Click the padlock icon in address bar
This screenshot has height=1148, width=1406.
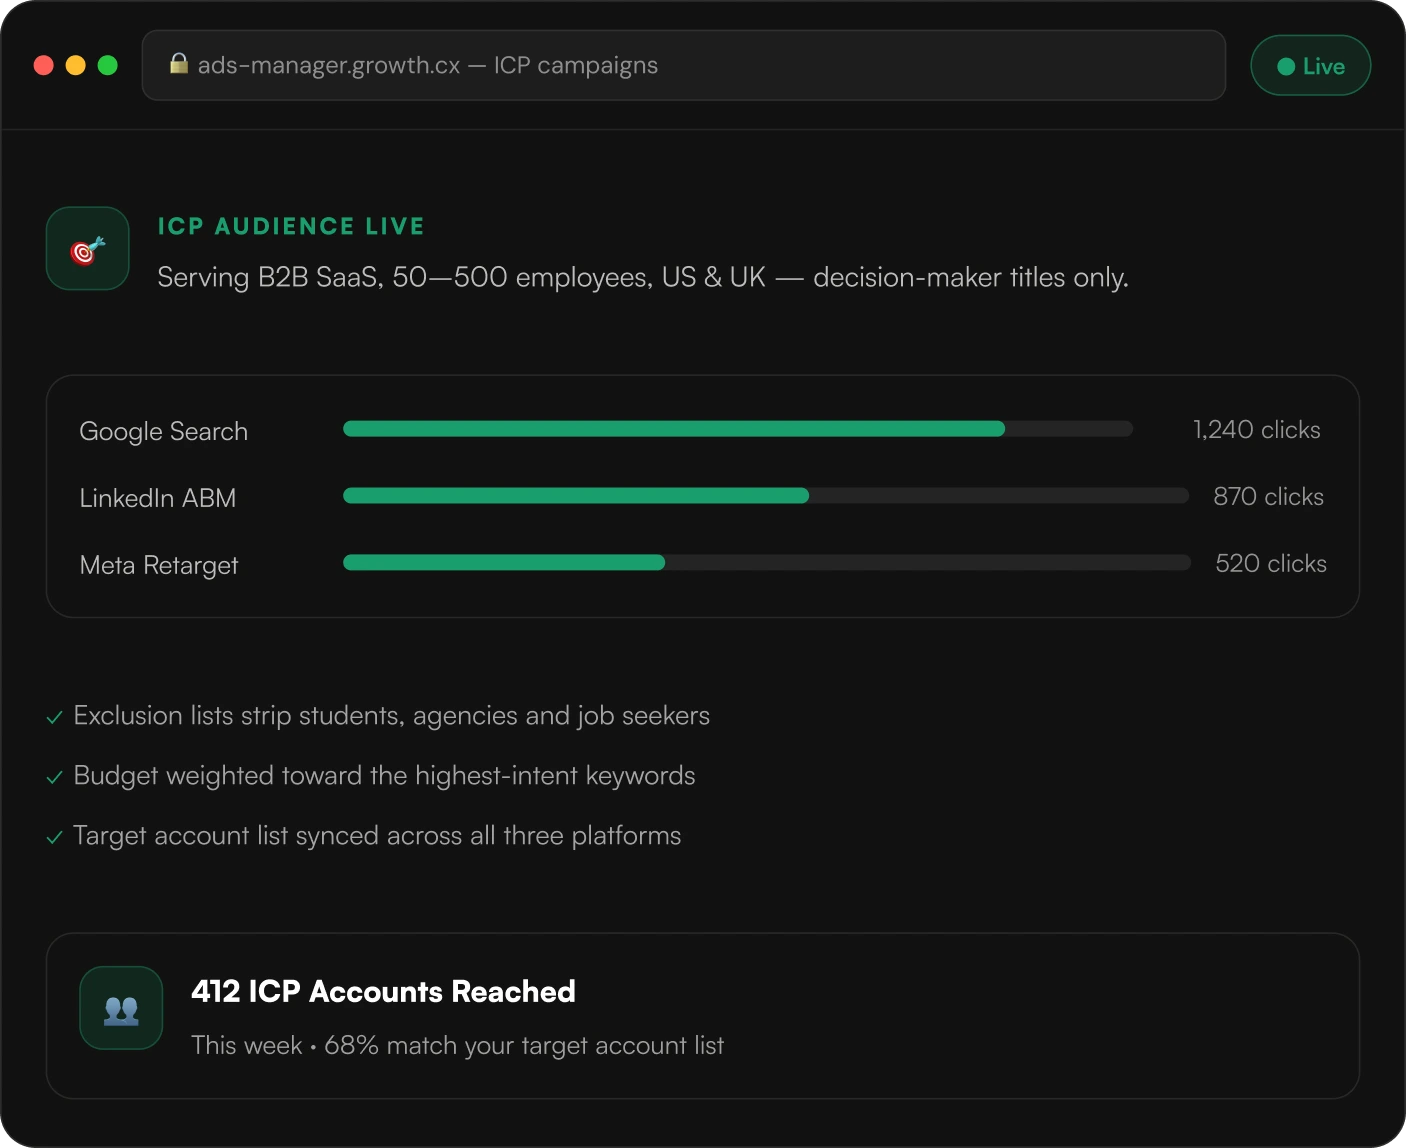pos(179,64)
